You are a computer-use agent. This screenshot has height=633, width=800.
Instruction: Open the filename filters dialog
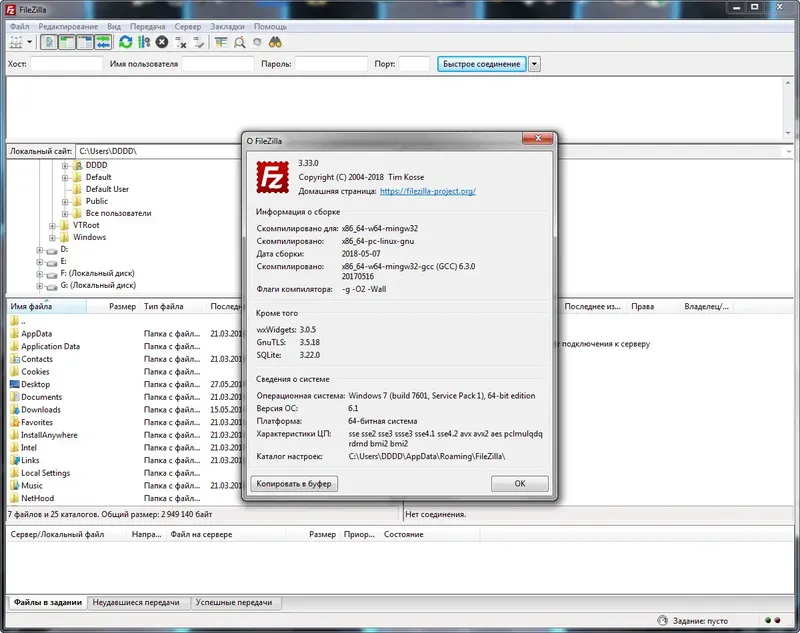pyautogui.click(x=221, y=42)
